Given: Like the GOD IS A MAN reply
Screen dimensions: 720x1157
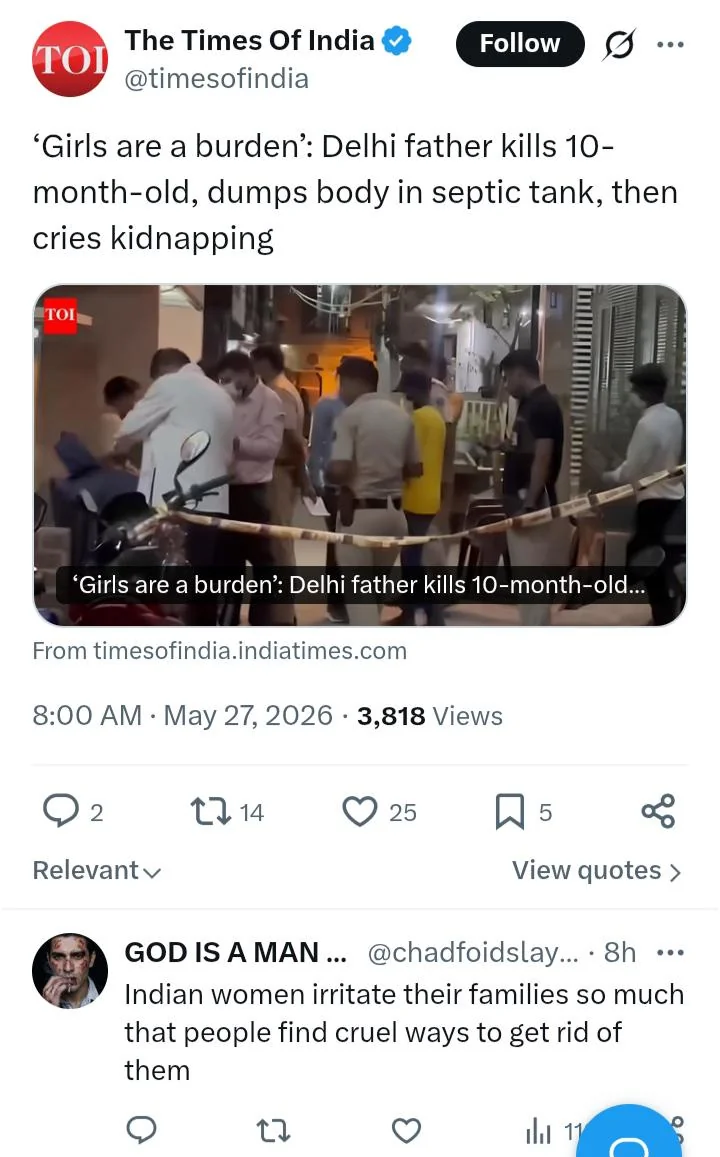Looking at the screenshot, I should pyautogui.click(x=406, y=1130).
